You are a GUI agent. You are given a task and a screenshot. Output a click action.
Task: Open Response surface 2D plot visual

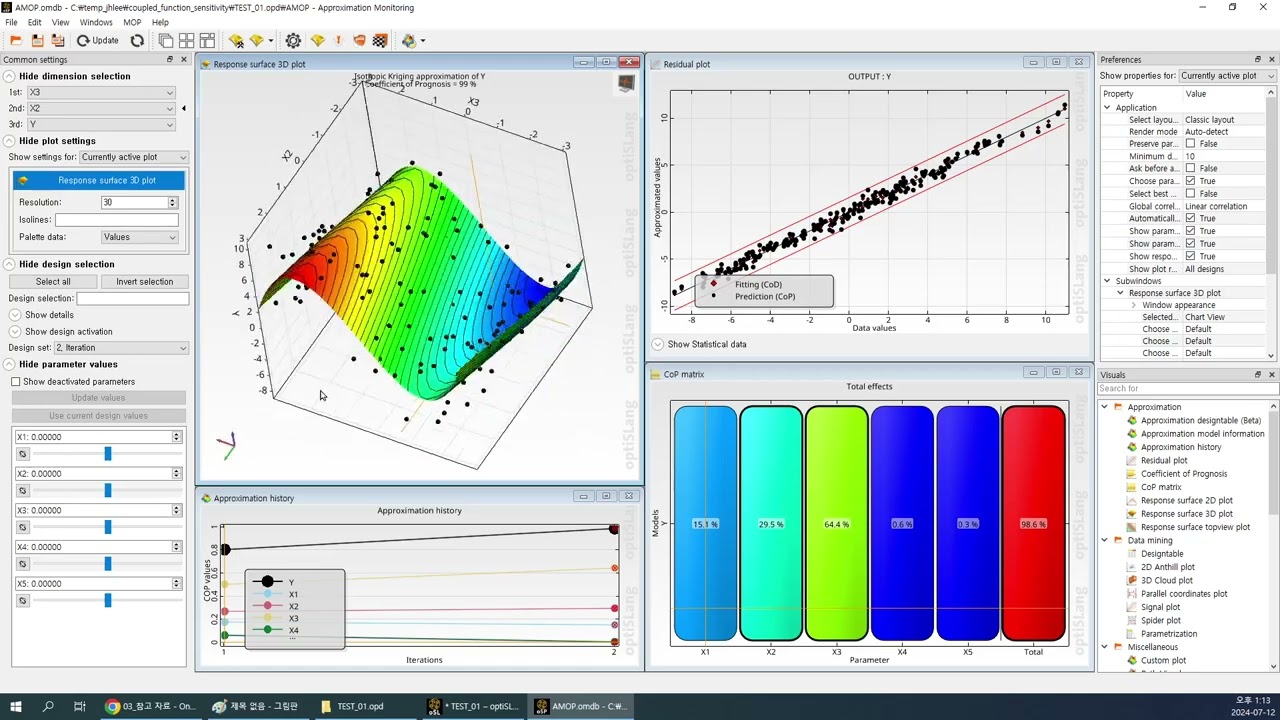pyautogui.click(x=1186, y=500)
